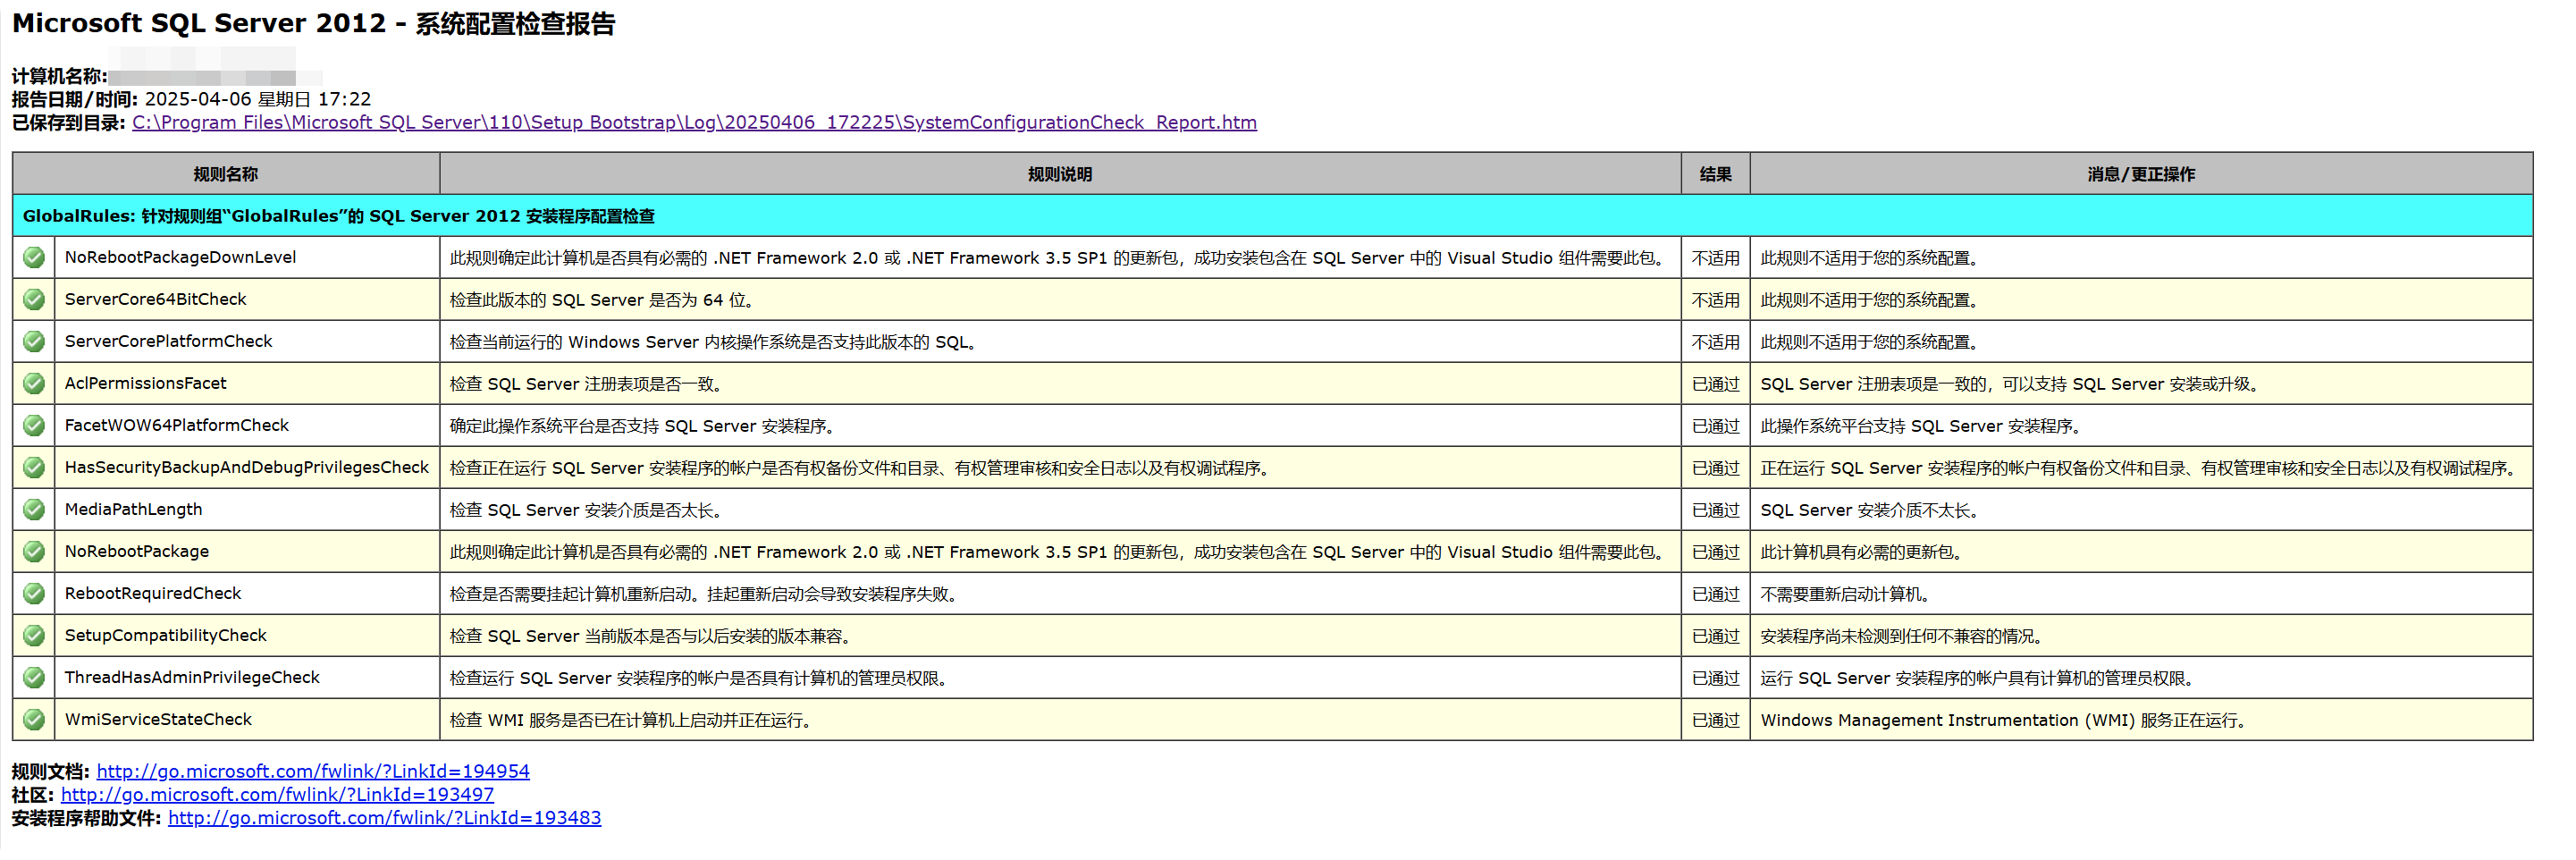Open the 规则文档 link with LinkId=194954
This screenshot has width=2576, height=860.
tap(313, 772)
